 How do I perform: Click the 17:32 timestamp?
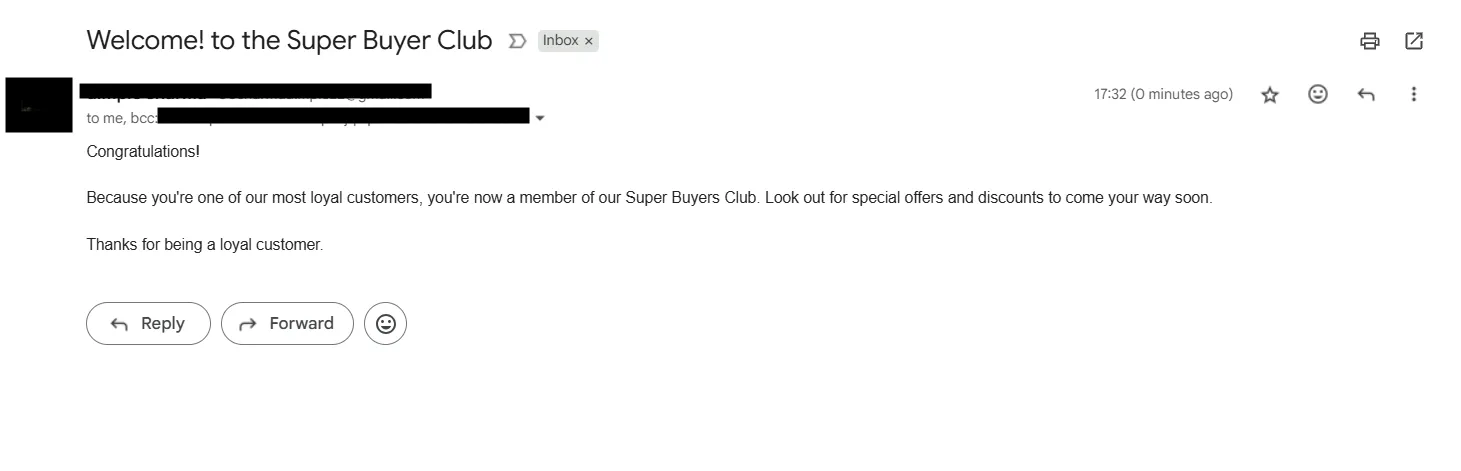click(x=1163, y=94)
